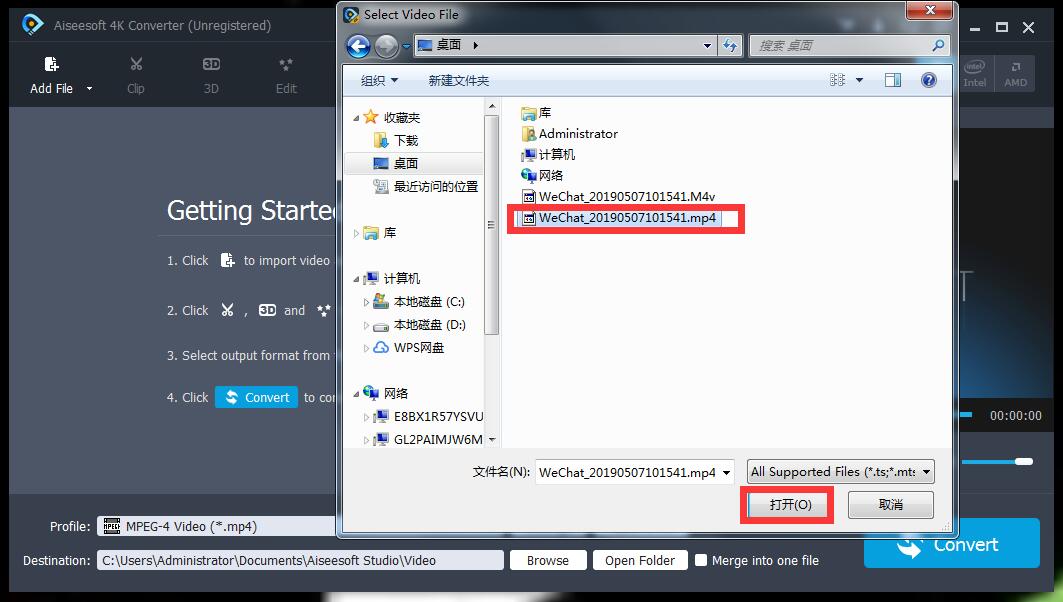1063x602 pixels.
Task: Click the Destination path field
Action: (300, 561)
